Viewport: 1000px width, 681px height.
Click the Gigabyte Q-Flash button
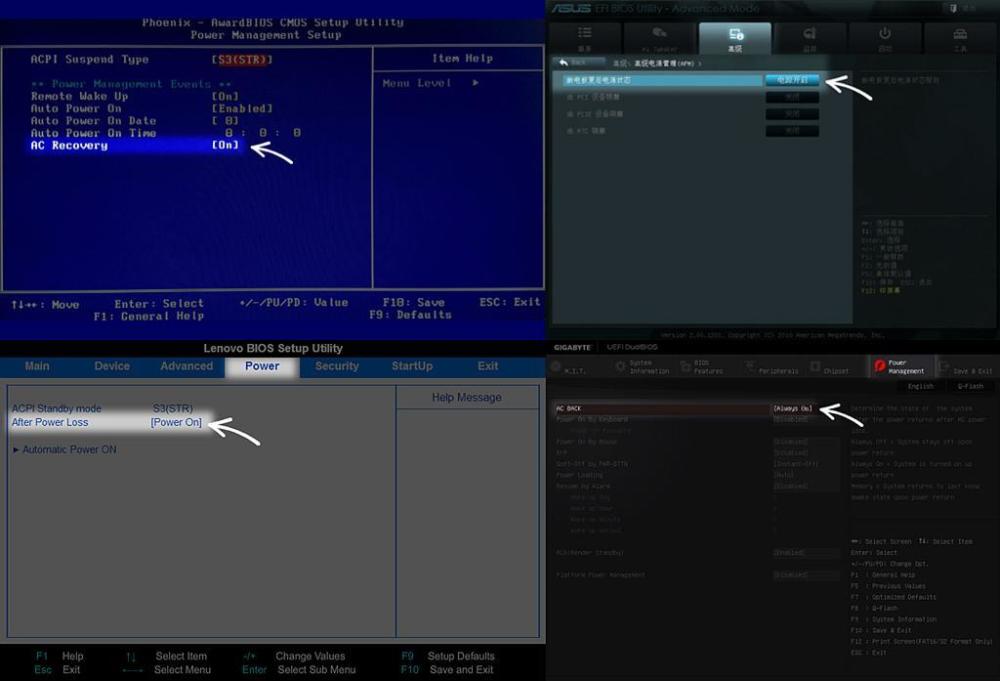(970, 386)
